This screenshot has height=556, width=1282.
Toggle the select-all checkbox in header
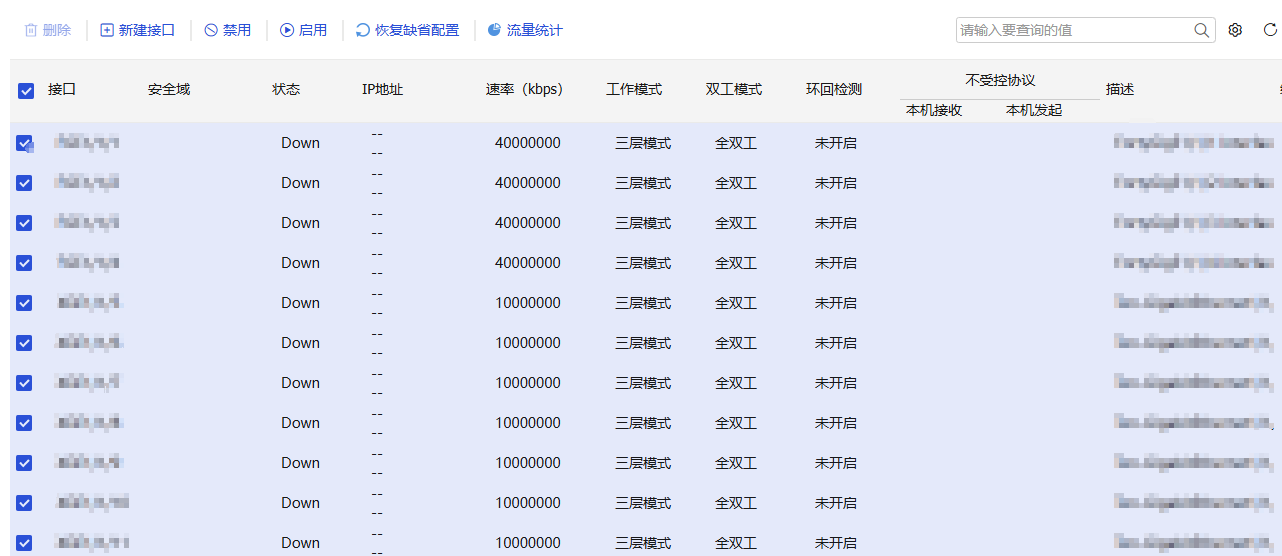(26, 90)
